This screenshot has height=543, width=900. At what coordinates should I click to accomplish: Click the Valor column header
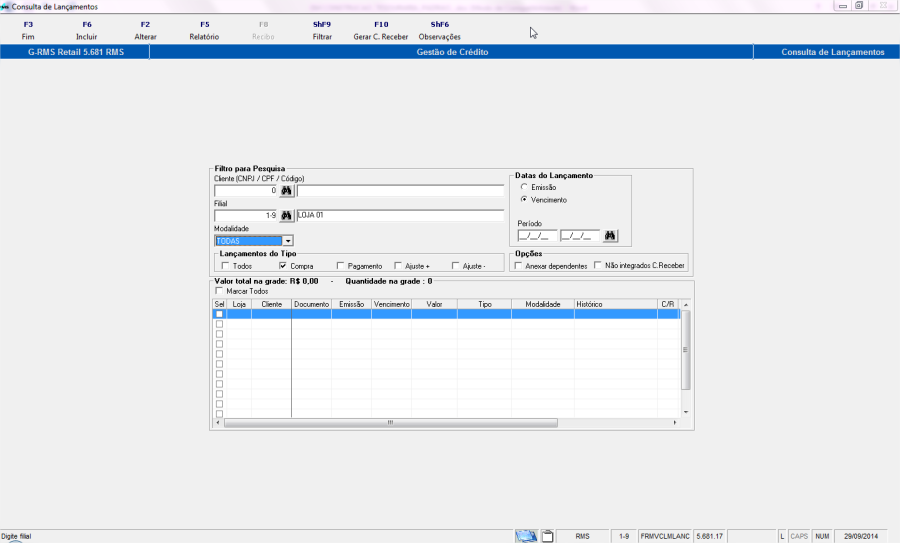pos(435,304)
